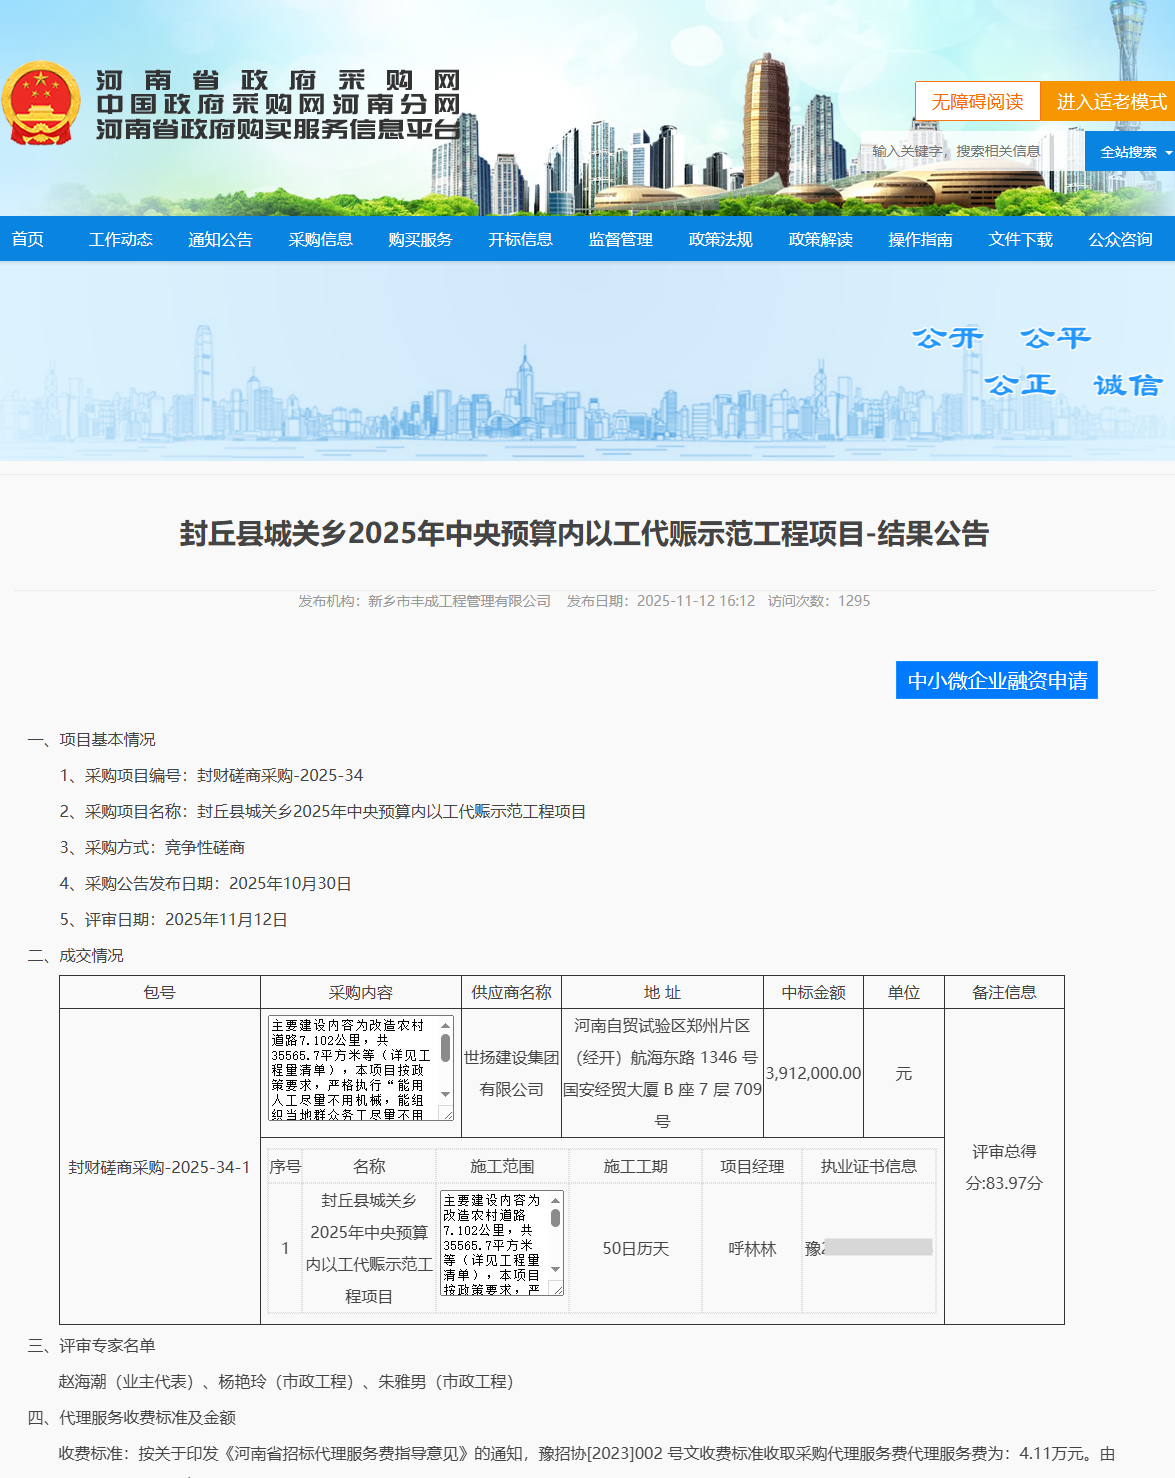1175x1478 pixels.
Task: Open the 公众咨询 public consultation menu
Action: click(1118, 239)
